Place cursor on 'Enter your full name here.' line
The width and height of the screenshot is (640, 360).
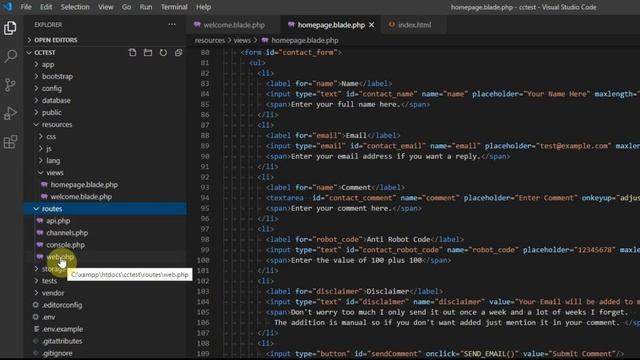[x=348, y=104]
